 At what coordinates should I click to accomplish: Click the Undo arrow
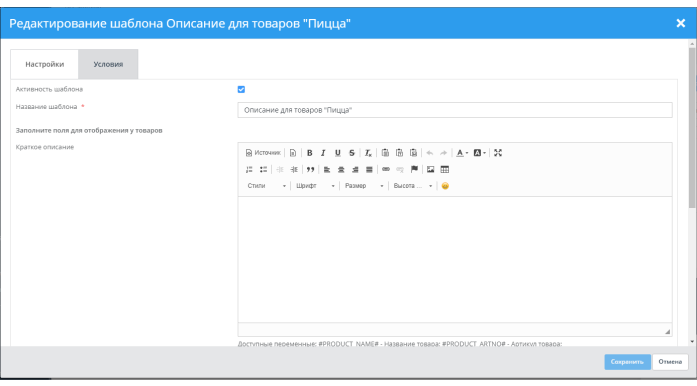429,153
